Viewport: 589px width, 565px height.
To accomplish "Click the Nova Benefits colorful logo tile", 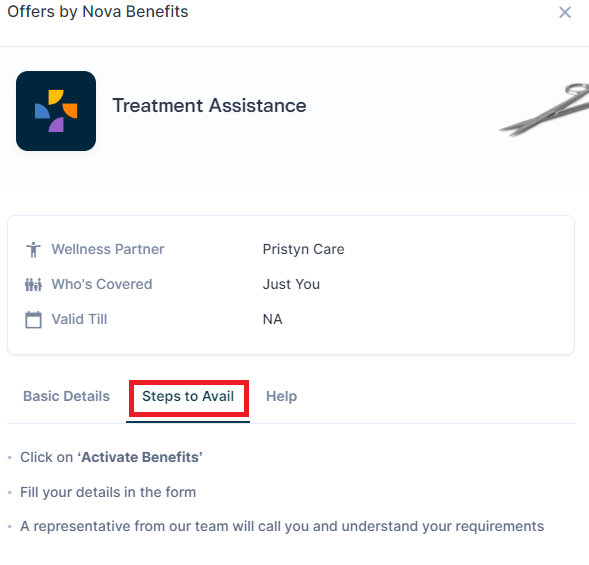I will pos(56,111).
